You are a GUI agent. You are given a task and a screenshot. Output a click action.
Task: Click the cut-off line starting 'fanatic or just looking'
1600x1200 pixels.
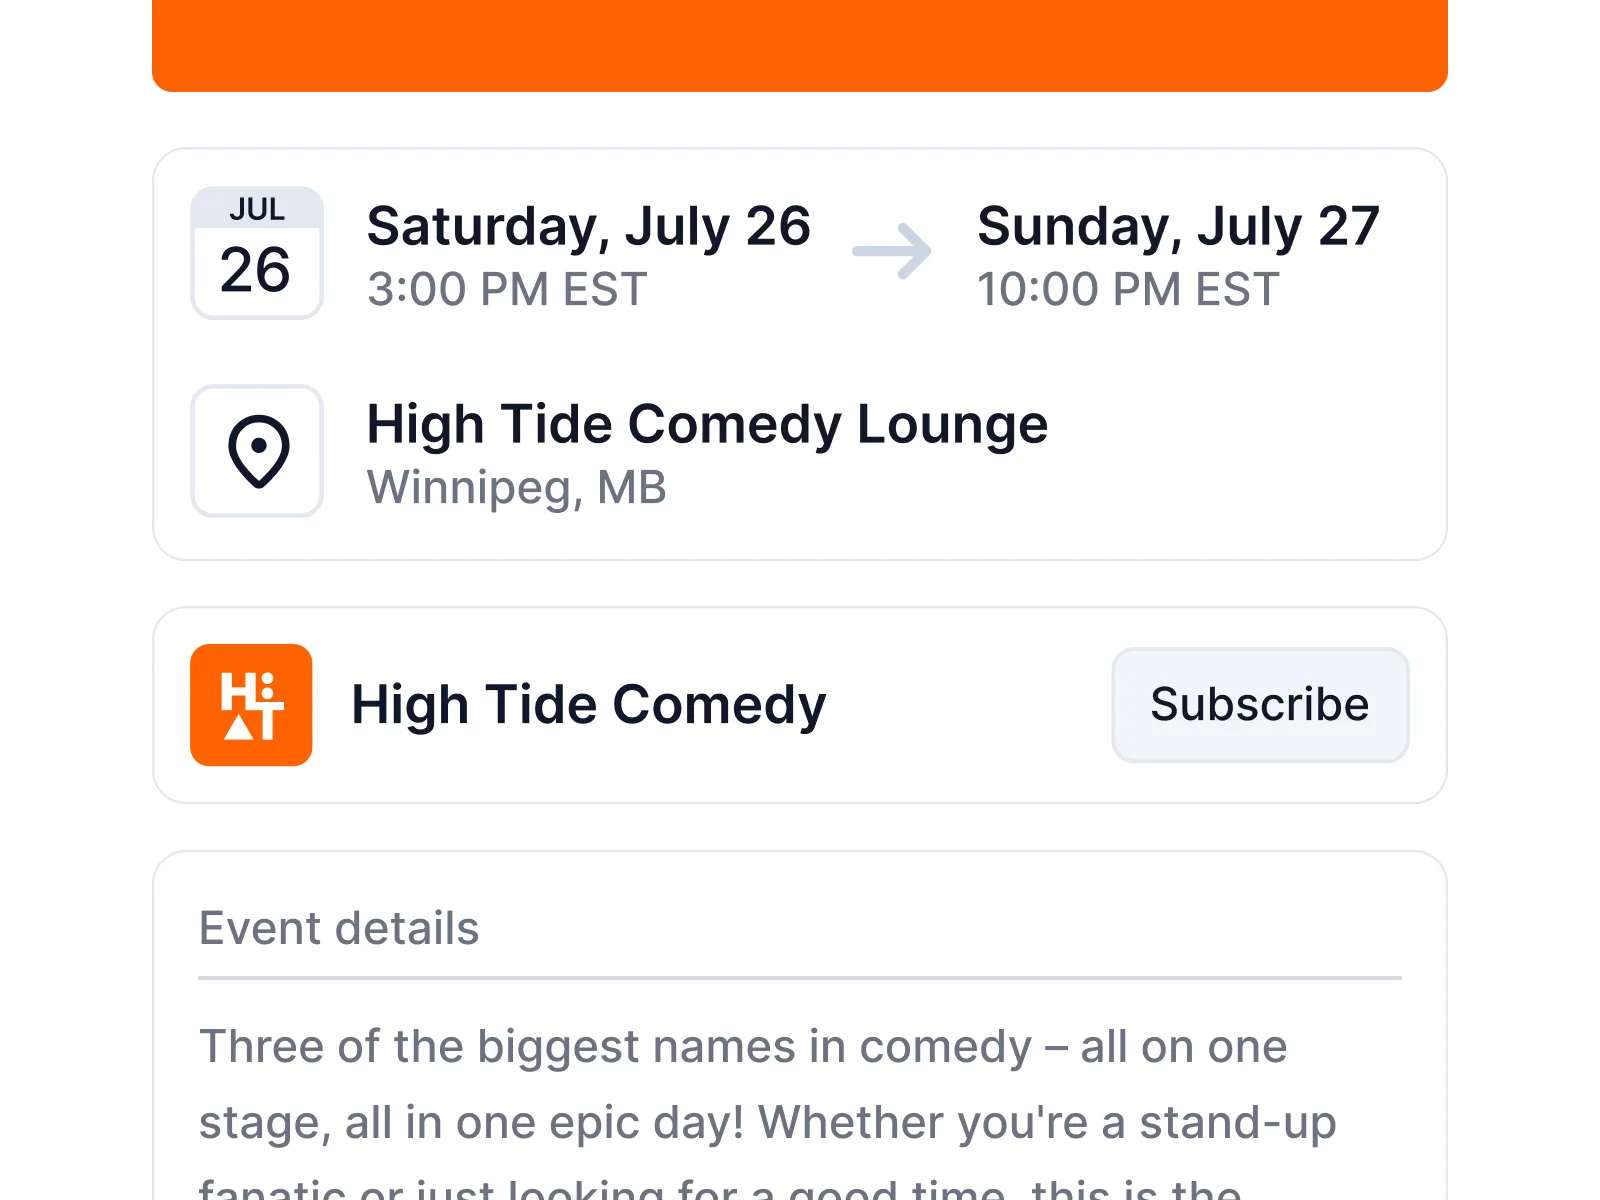(x=720, y=1190)
